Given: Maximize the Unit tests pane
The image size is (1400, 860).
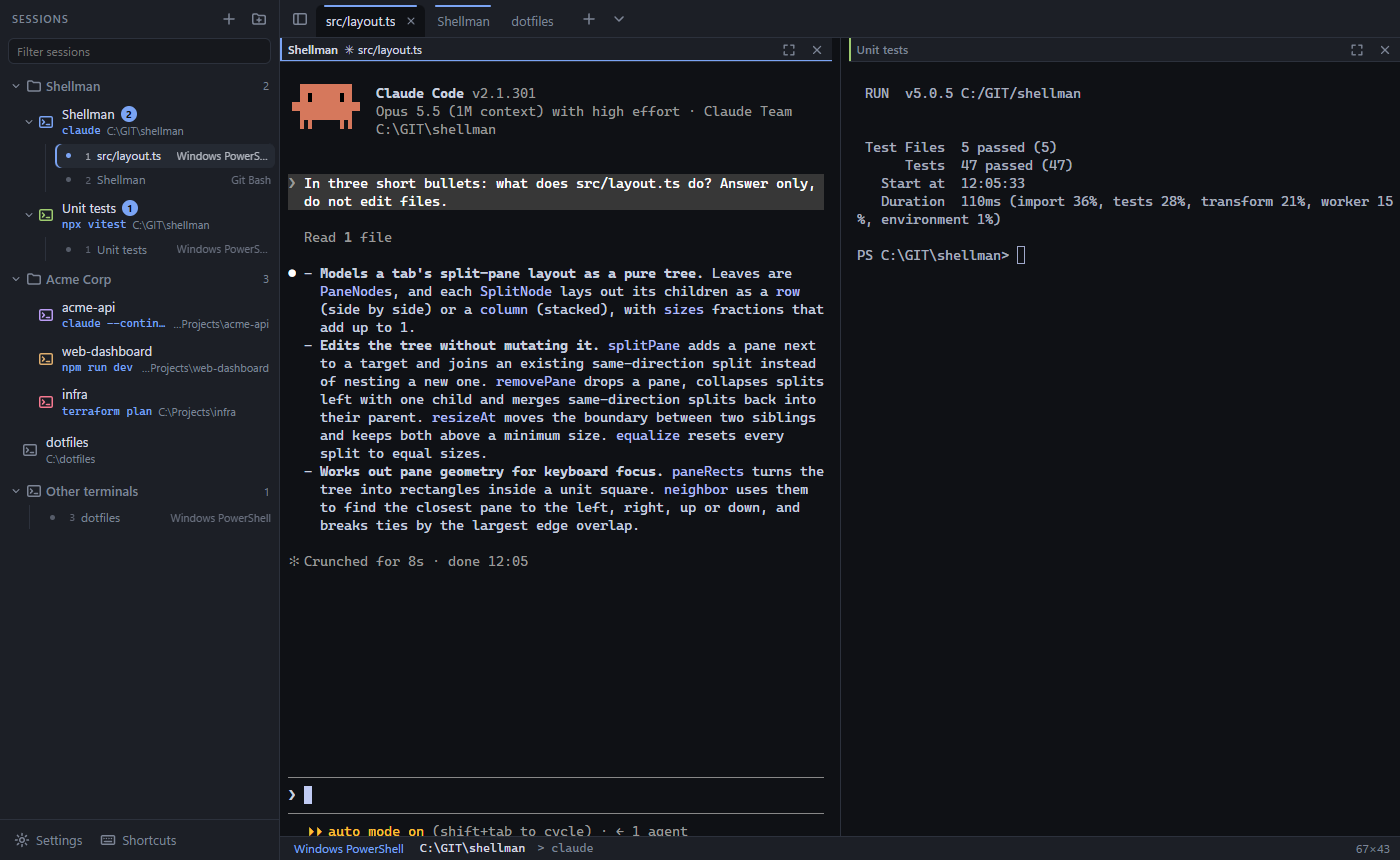Looking at the screenshot, I should click(x=1357, y=50).
